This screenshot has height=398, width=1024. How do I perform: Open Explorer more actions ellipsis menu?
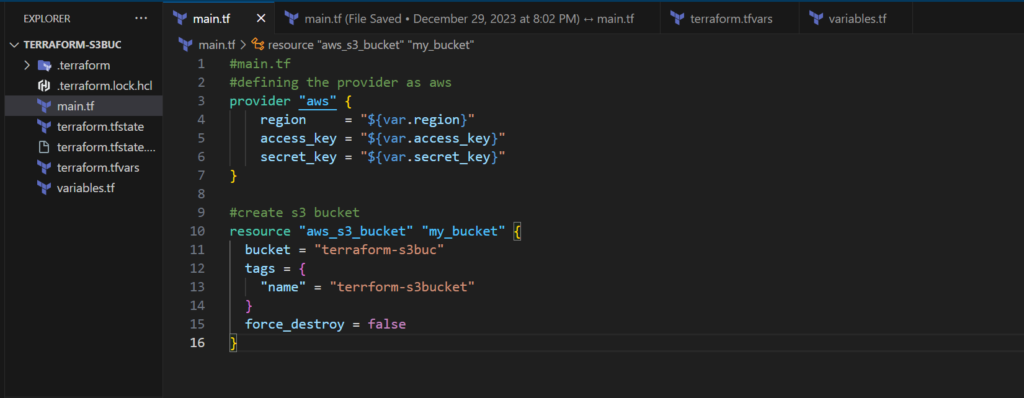coord(141,18)
